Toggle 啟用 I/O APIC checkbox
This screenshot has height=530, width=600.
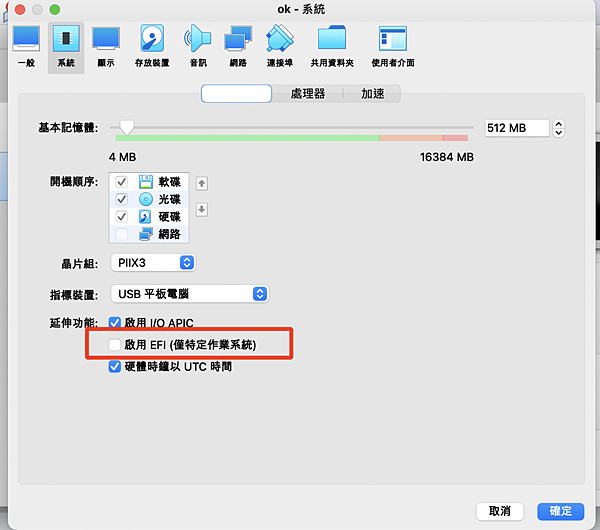(x=115, y=323)
